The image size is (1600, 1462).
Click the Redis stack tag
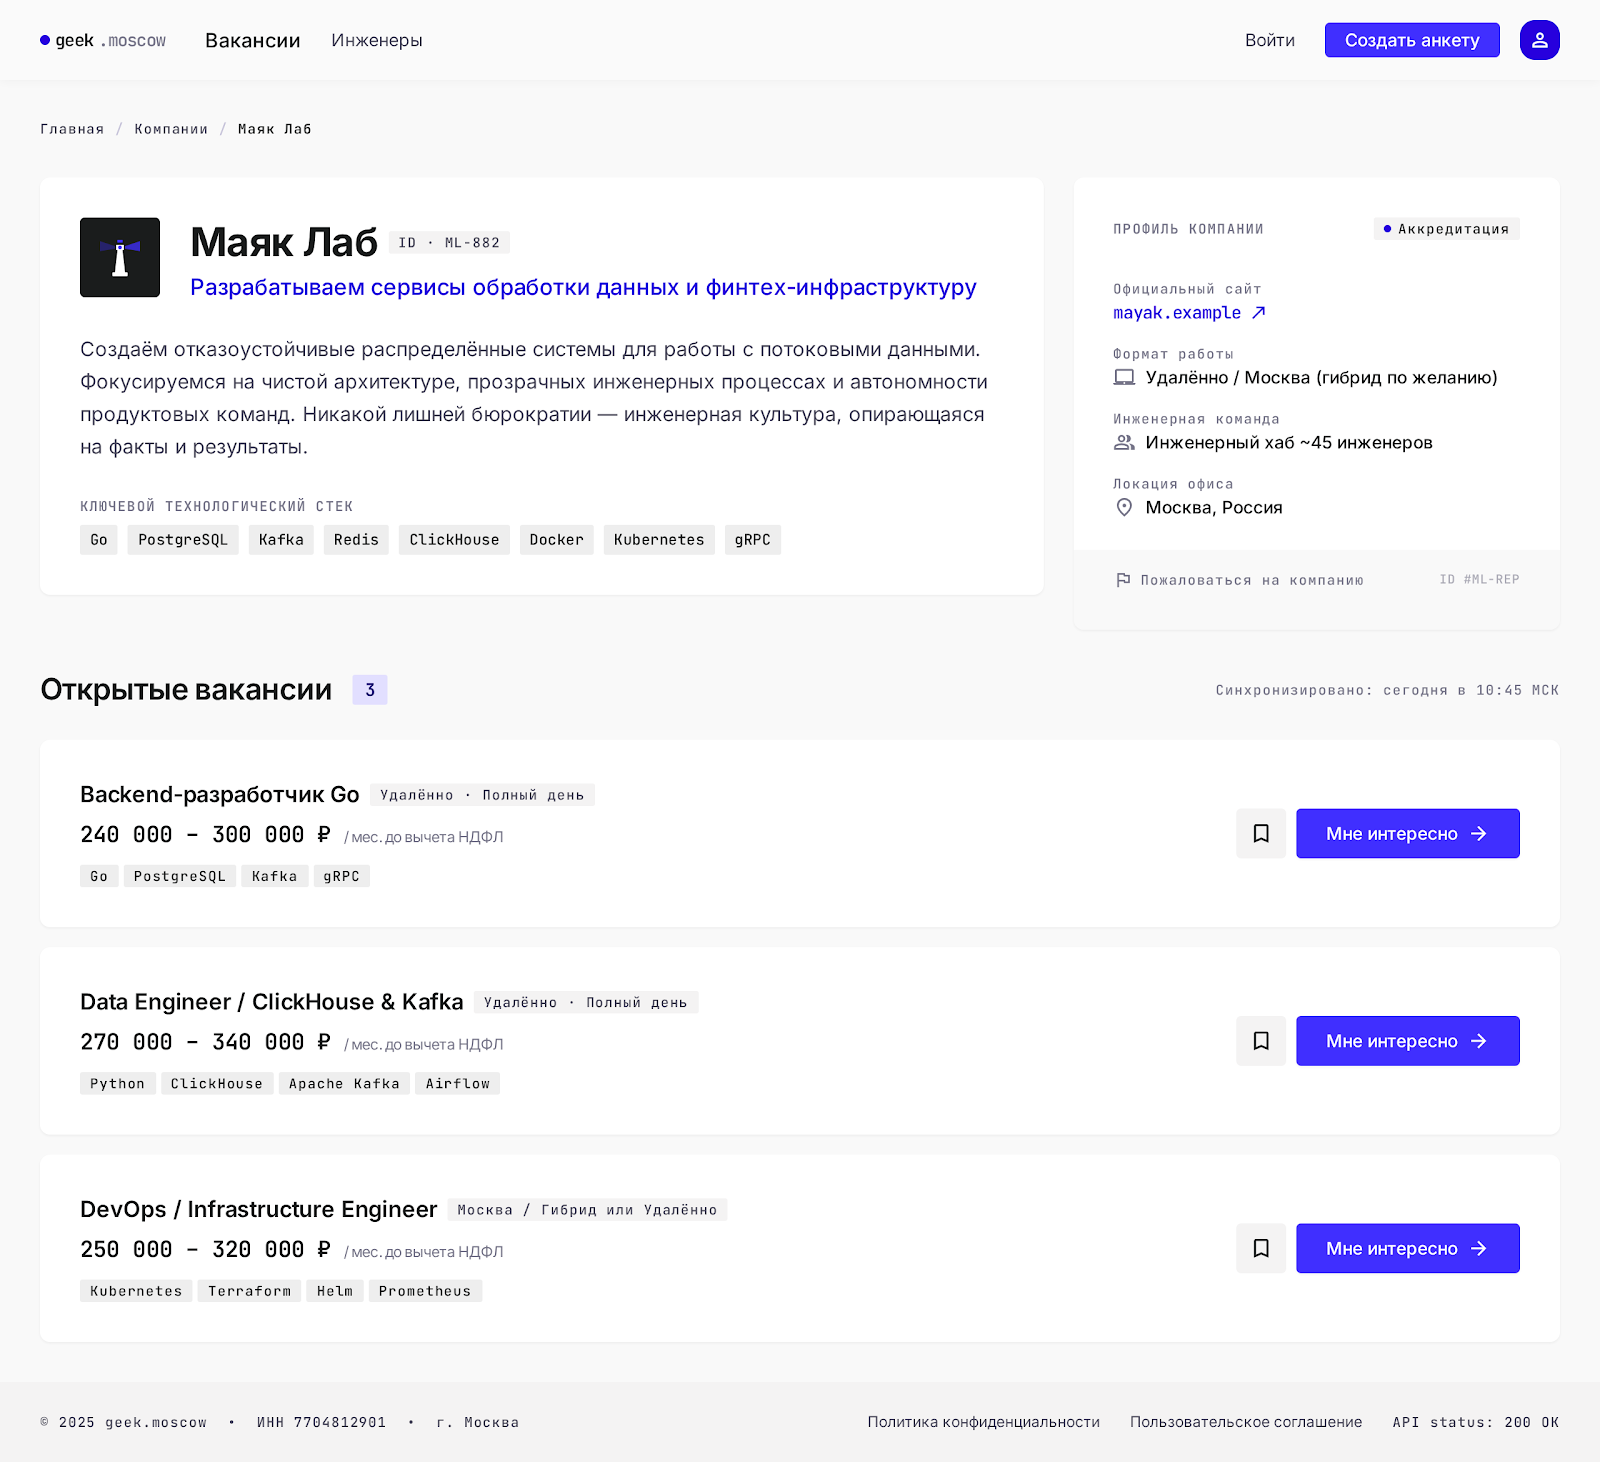point(356,540)
